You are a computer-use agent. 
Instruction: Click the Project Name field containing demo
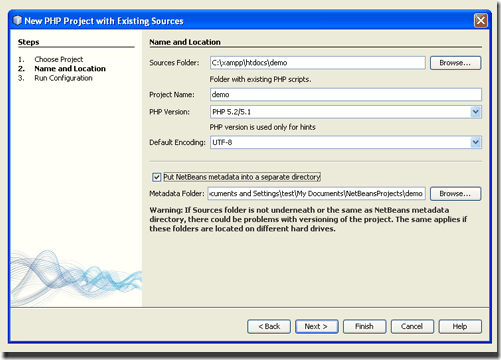(x=346, y=95)
